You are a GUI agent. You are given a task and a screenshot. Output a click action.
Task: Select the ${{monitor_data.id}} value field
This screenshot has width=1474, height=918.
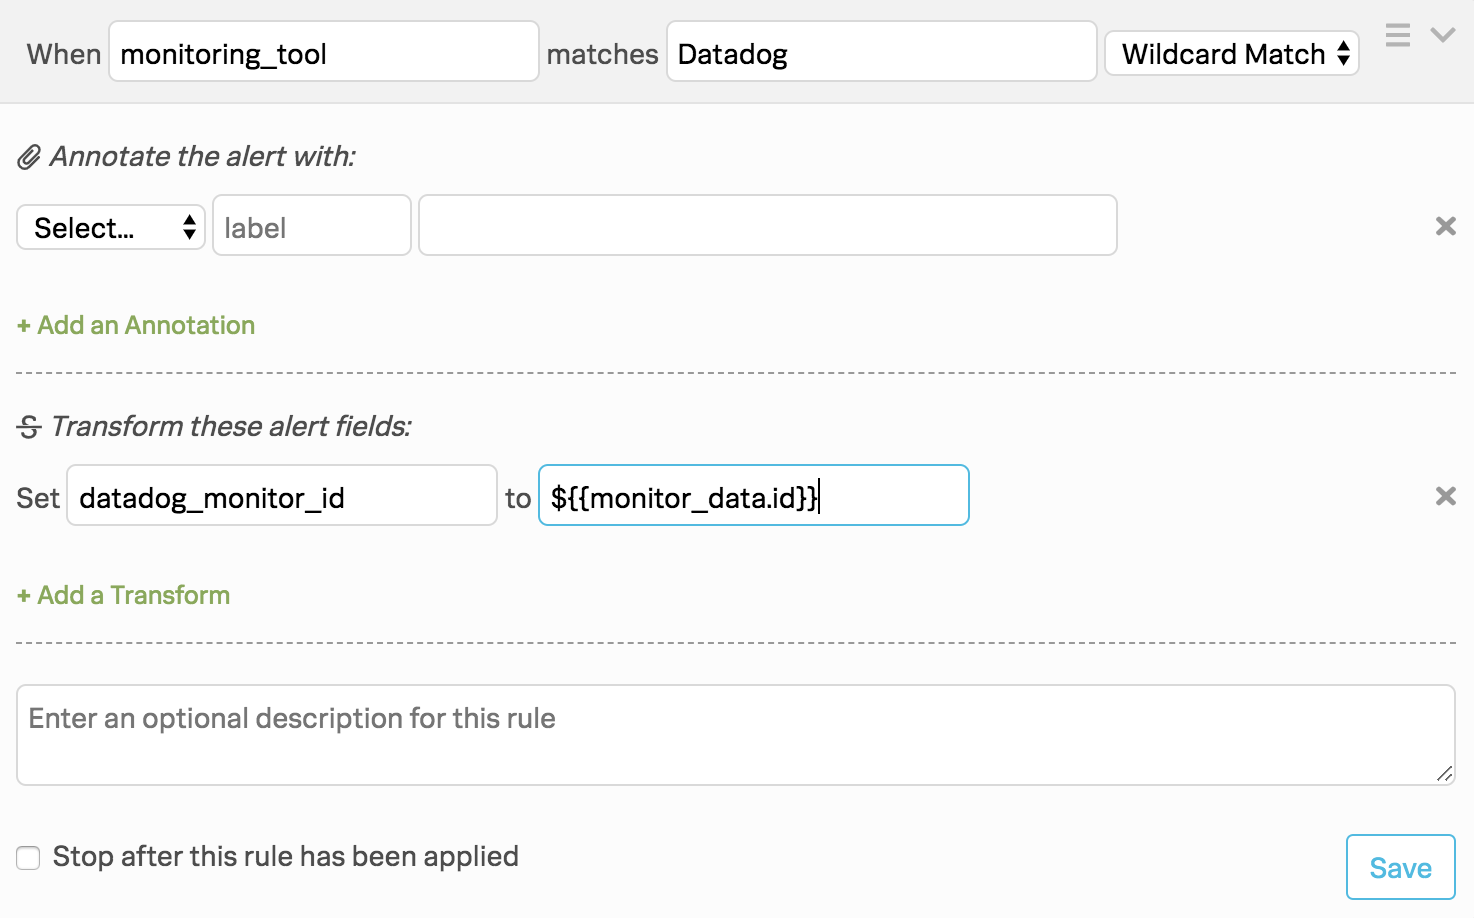(x=753, y=495)
